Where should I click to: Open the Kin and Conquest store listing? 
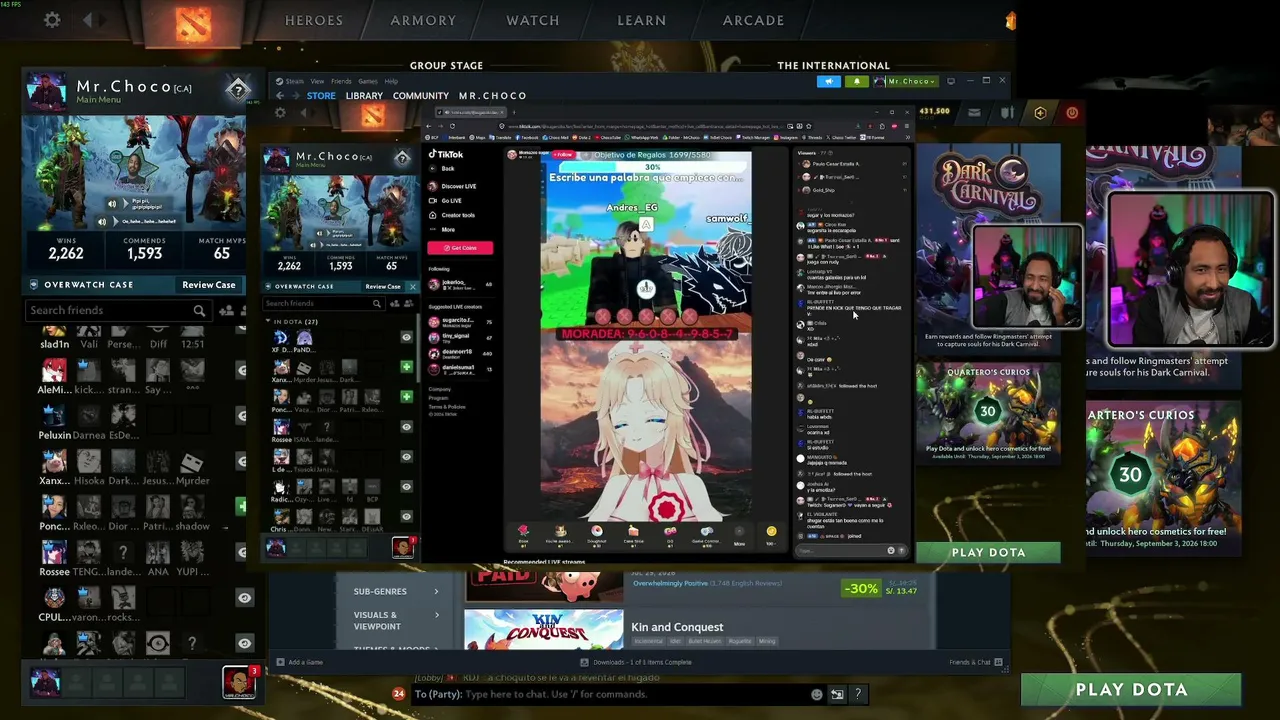click(x=677, y=627)
